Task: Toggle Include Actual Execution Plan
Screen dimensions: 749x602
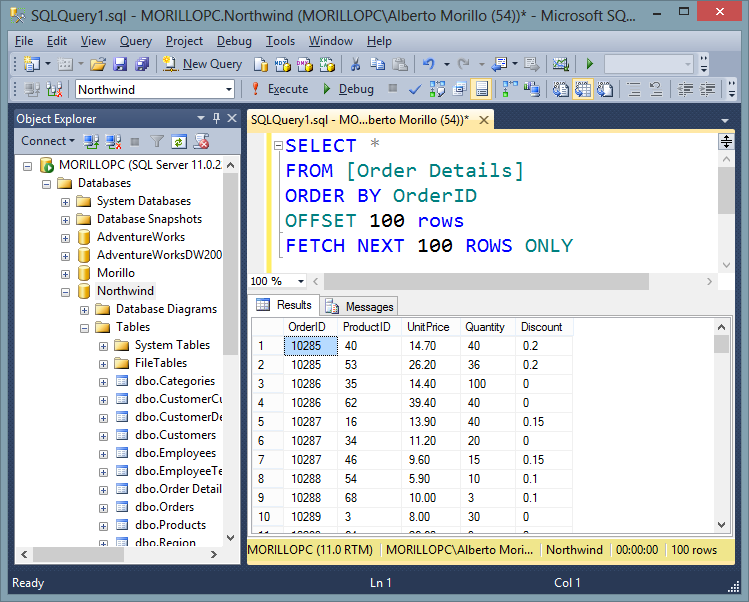Action: point(510,89)
